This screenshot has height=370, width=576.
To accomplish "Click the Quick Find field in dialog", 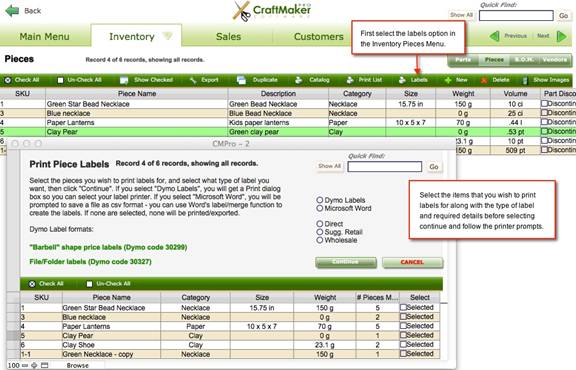I will 385,167.
